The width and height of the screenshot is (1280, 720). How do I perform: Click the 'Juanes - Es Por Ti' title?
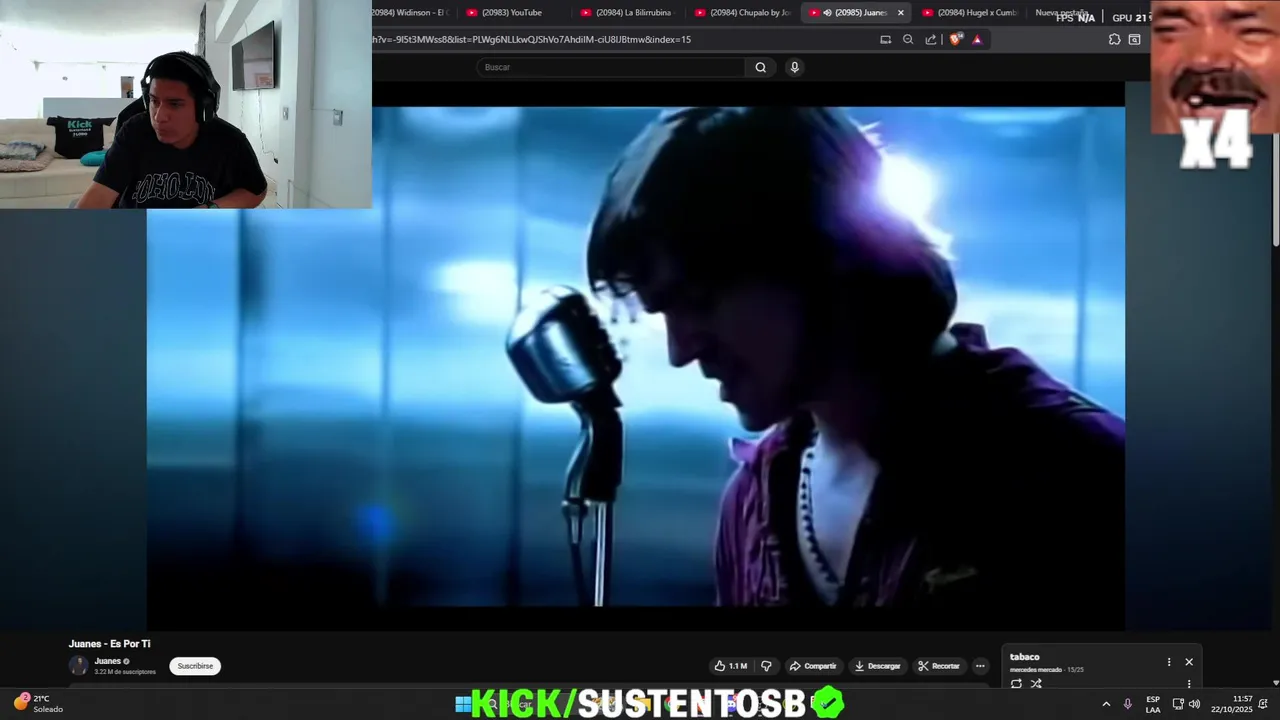pos(109,644)
